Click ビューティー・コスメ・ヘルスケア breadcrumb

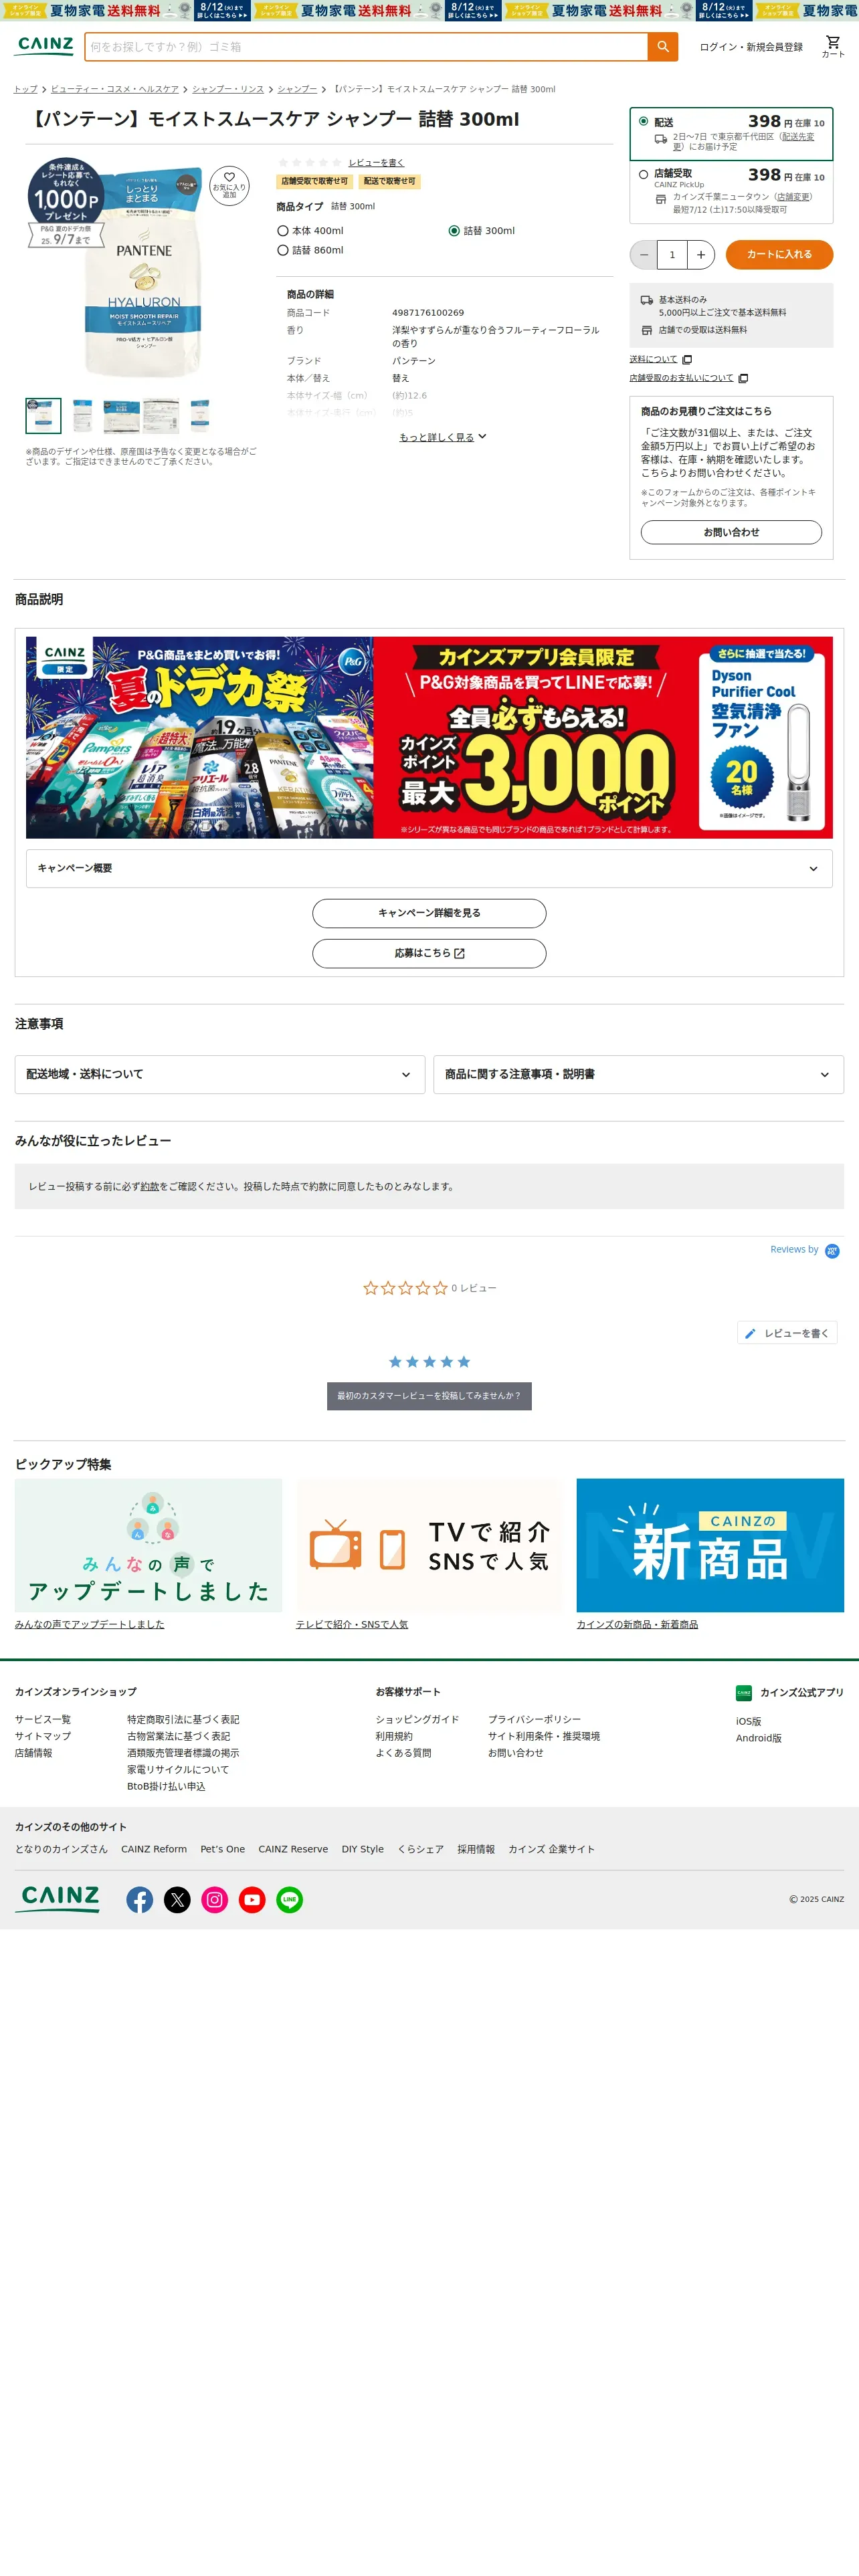(115, 89)
